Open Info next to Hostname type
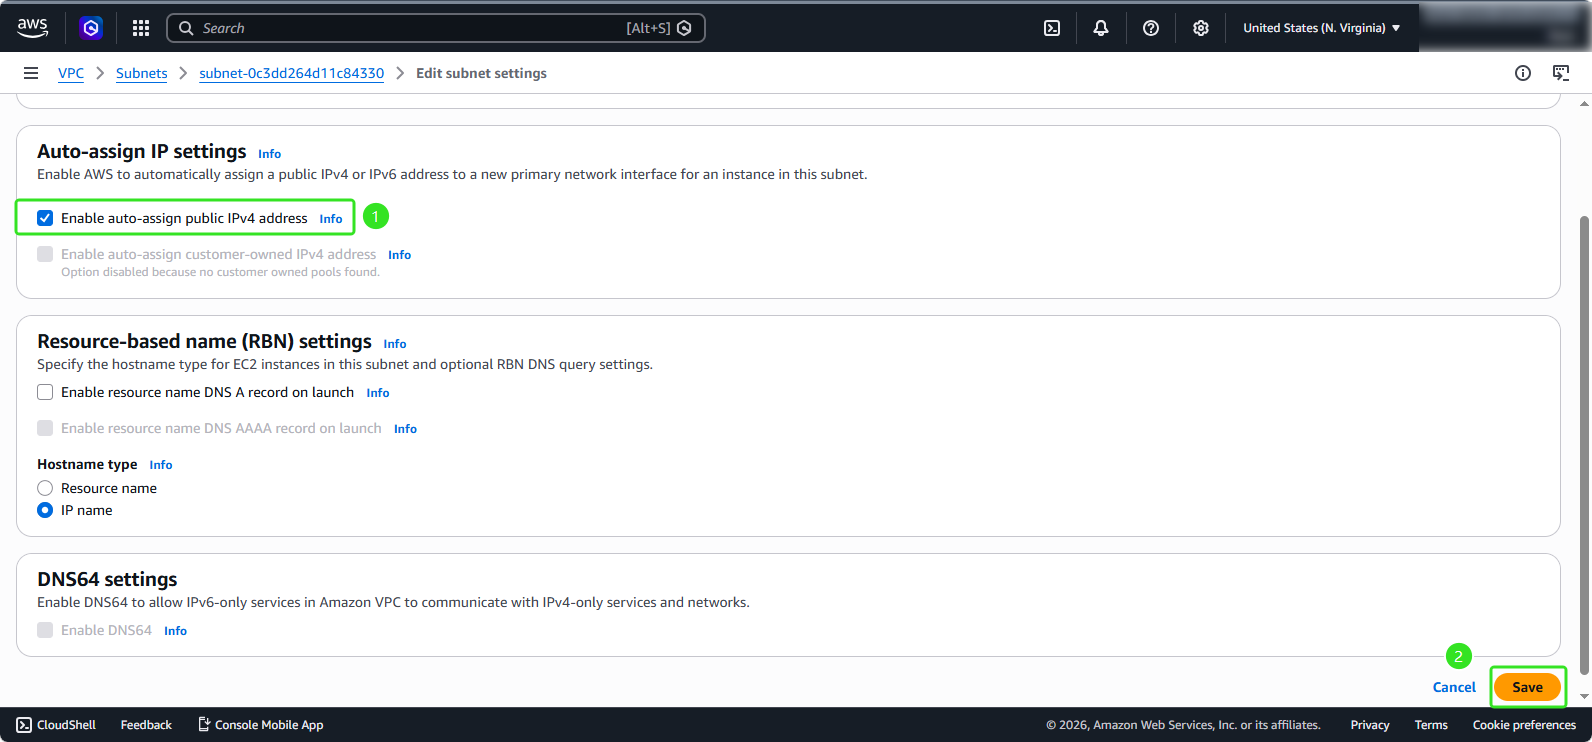This screenshot has height=742, width=1592. coord(161,465)
